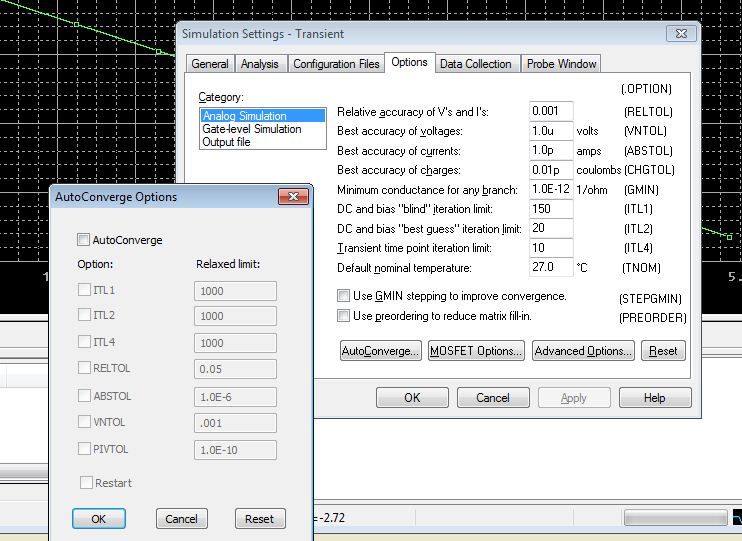This screenshot has height=541, width=742.
Task: Tick the ABSTOL option checkbox in AutoConverge
Action: [84, 395]
